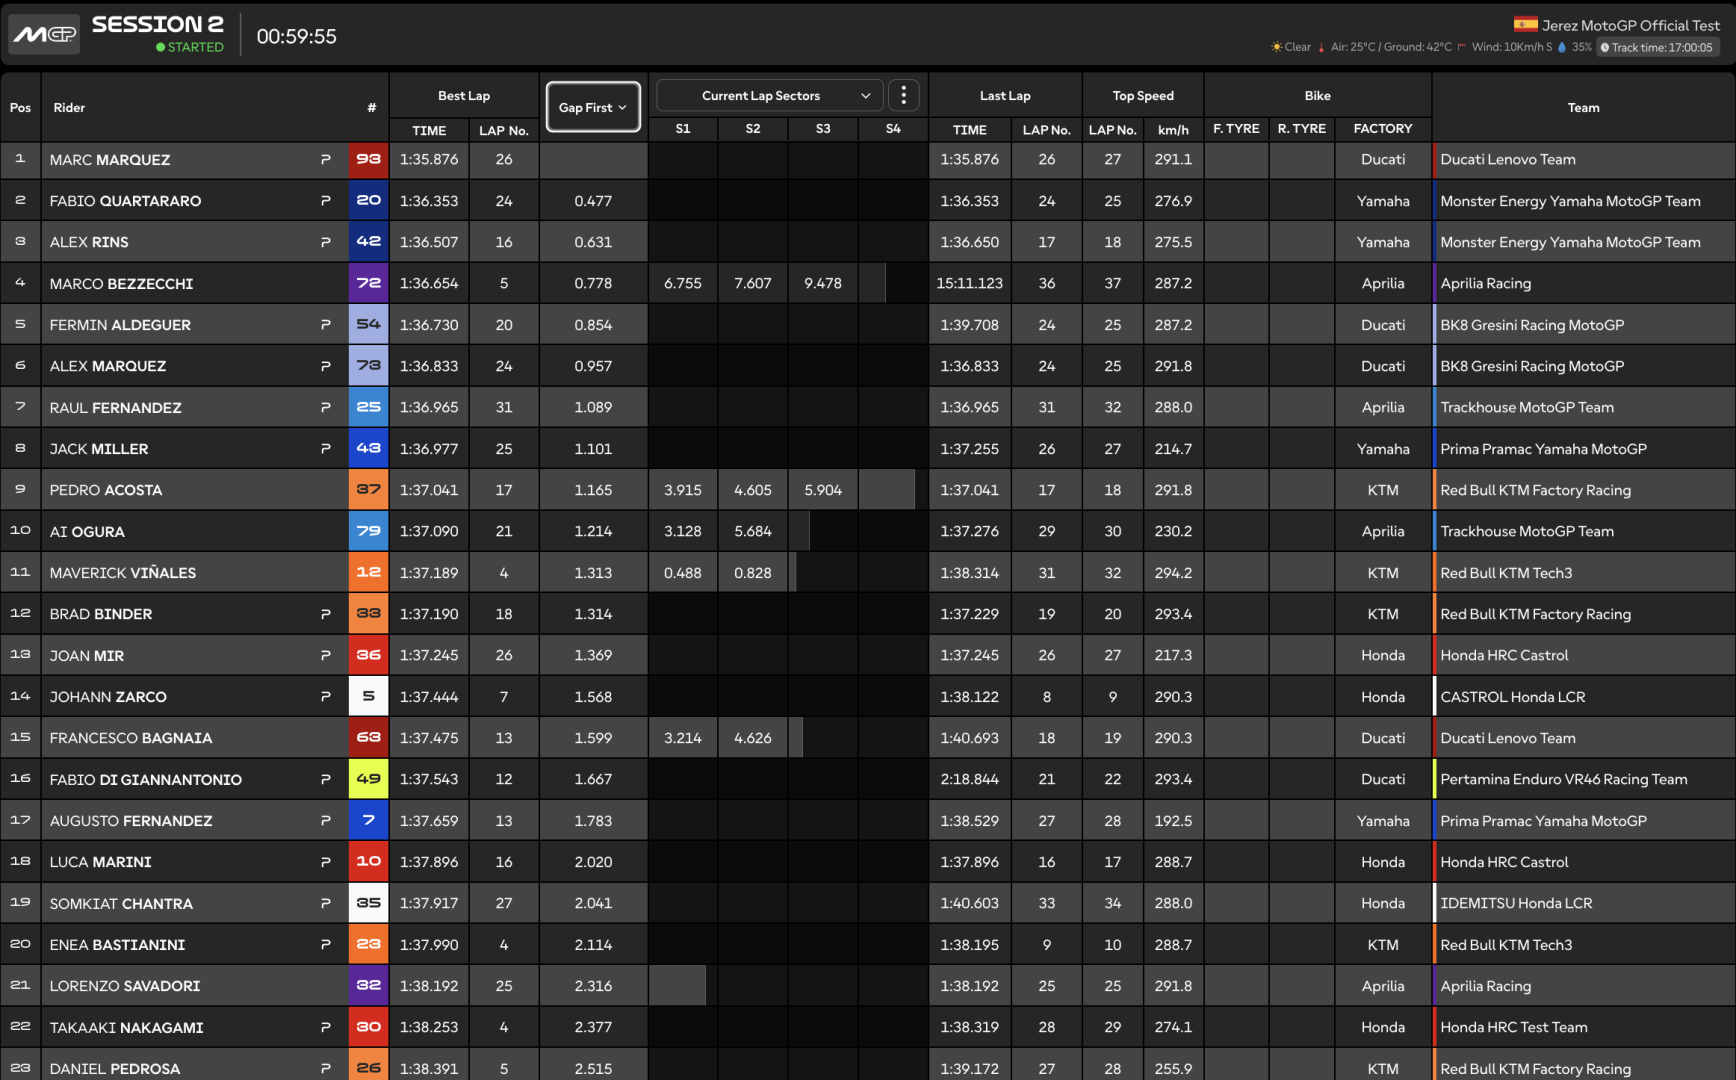Click Somkiat Chantra pit status icon

(x=325, y=904)
